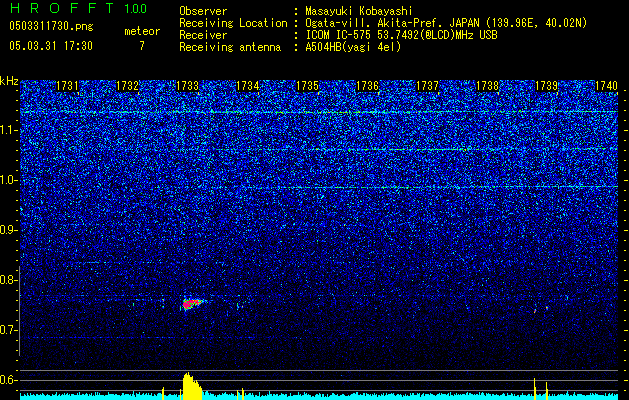Click the 1732 time marker

127,86
